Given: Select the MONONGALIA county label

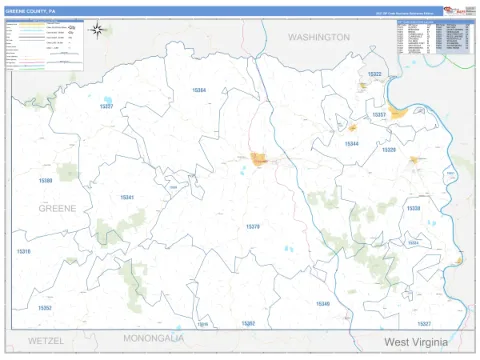Looking at the screenshot, I should pos(153,338).
